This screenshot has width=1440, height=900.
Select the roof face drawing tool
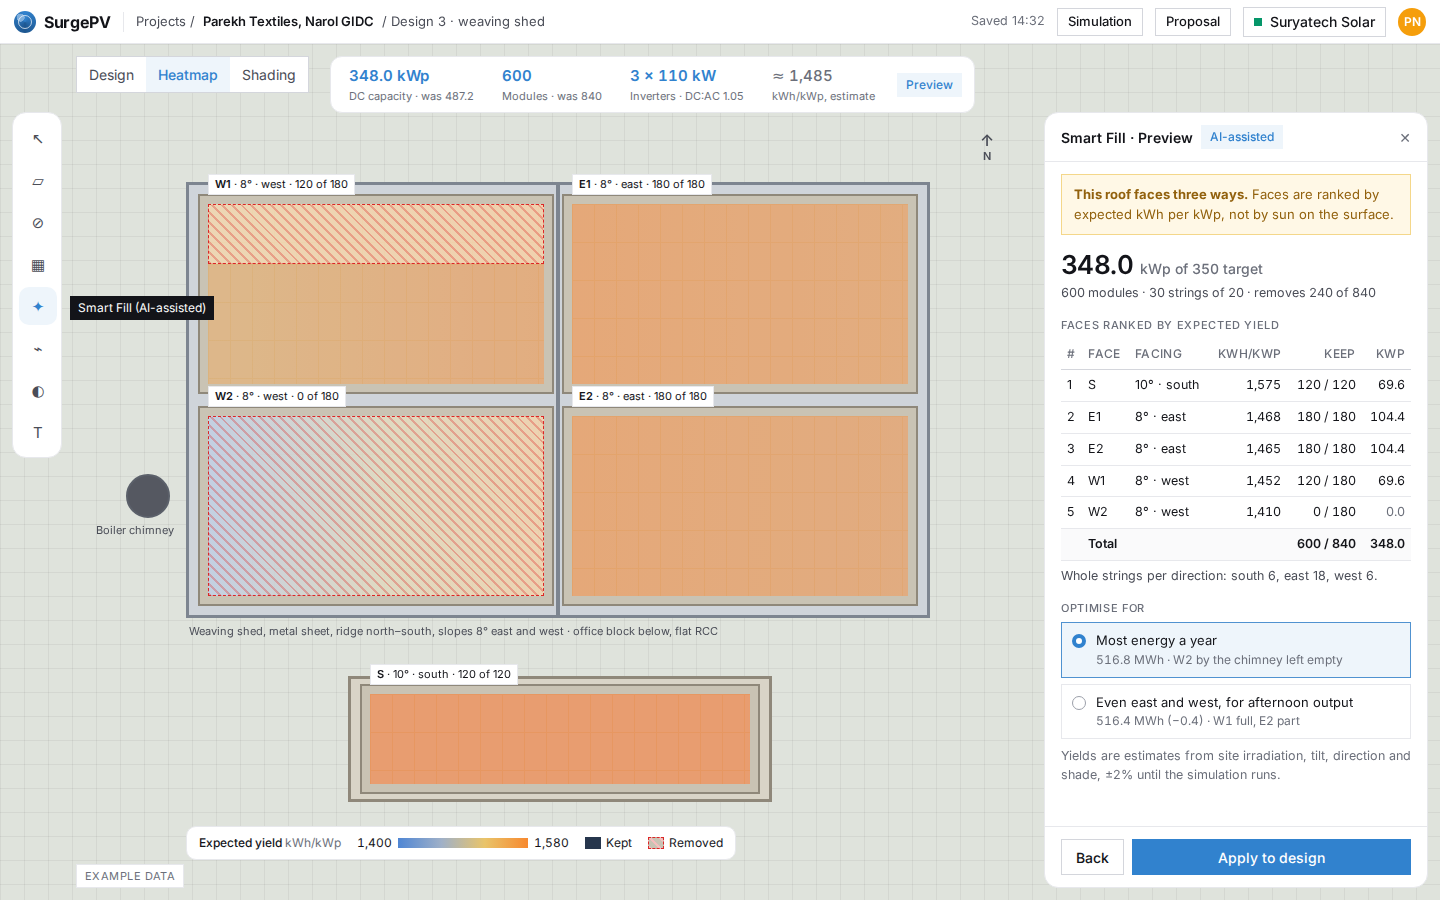click(x=38, y=181)
